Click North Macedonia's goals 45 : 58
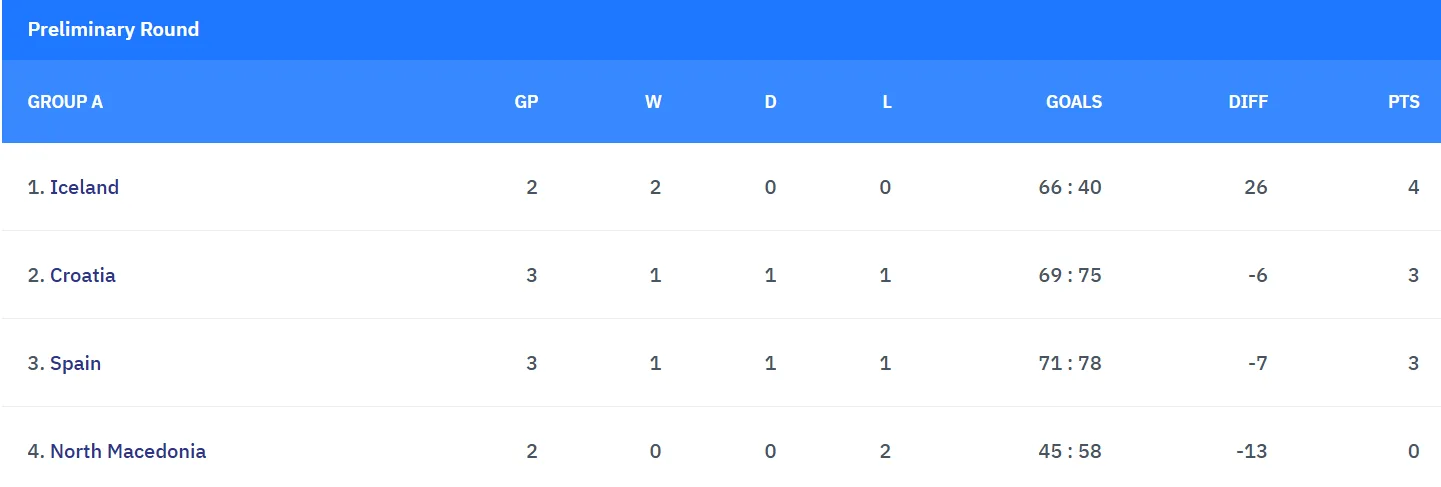Viewport: 1441px width, 487px height. (1070, 451)
